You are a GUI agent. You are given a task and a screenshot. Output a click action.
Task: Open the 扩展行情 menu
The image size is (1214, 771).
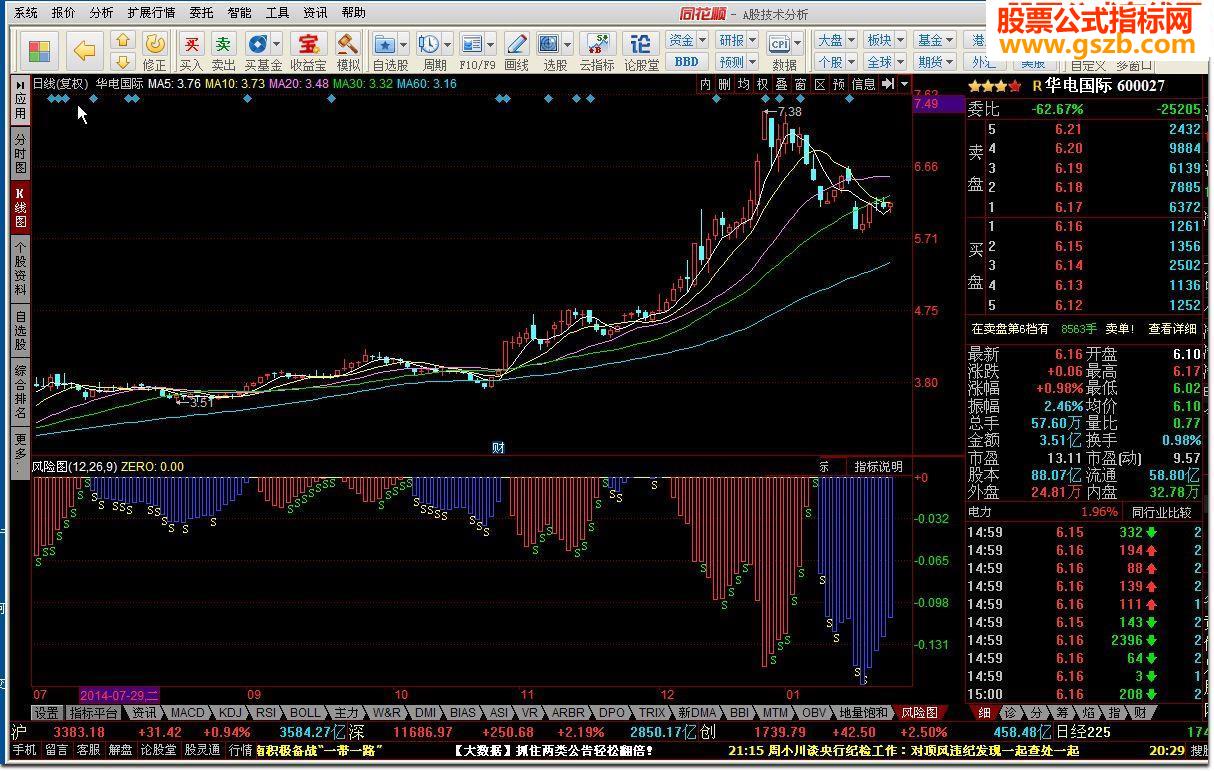click(151, 13)
